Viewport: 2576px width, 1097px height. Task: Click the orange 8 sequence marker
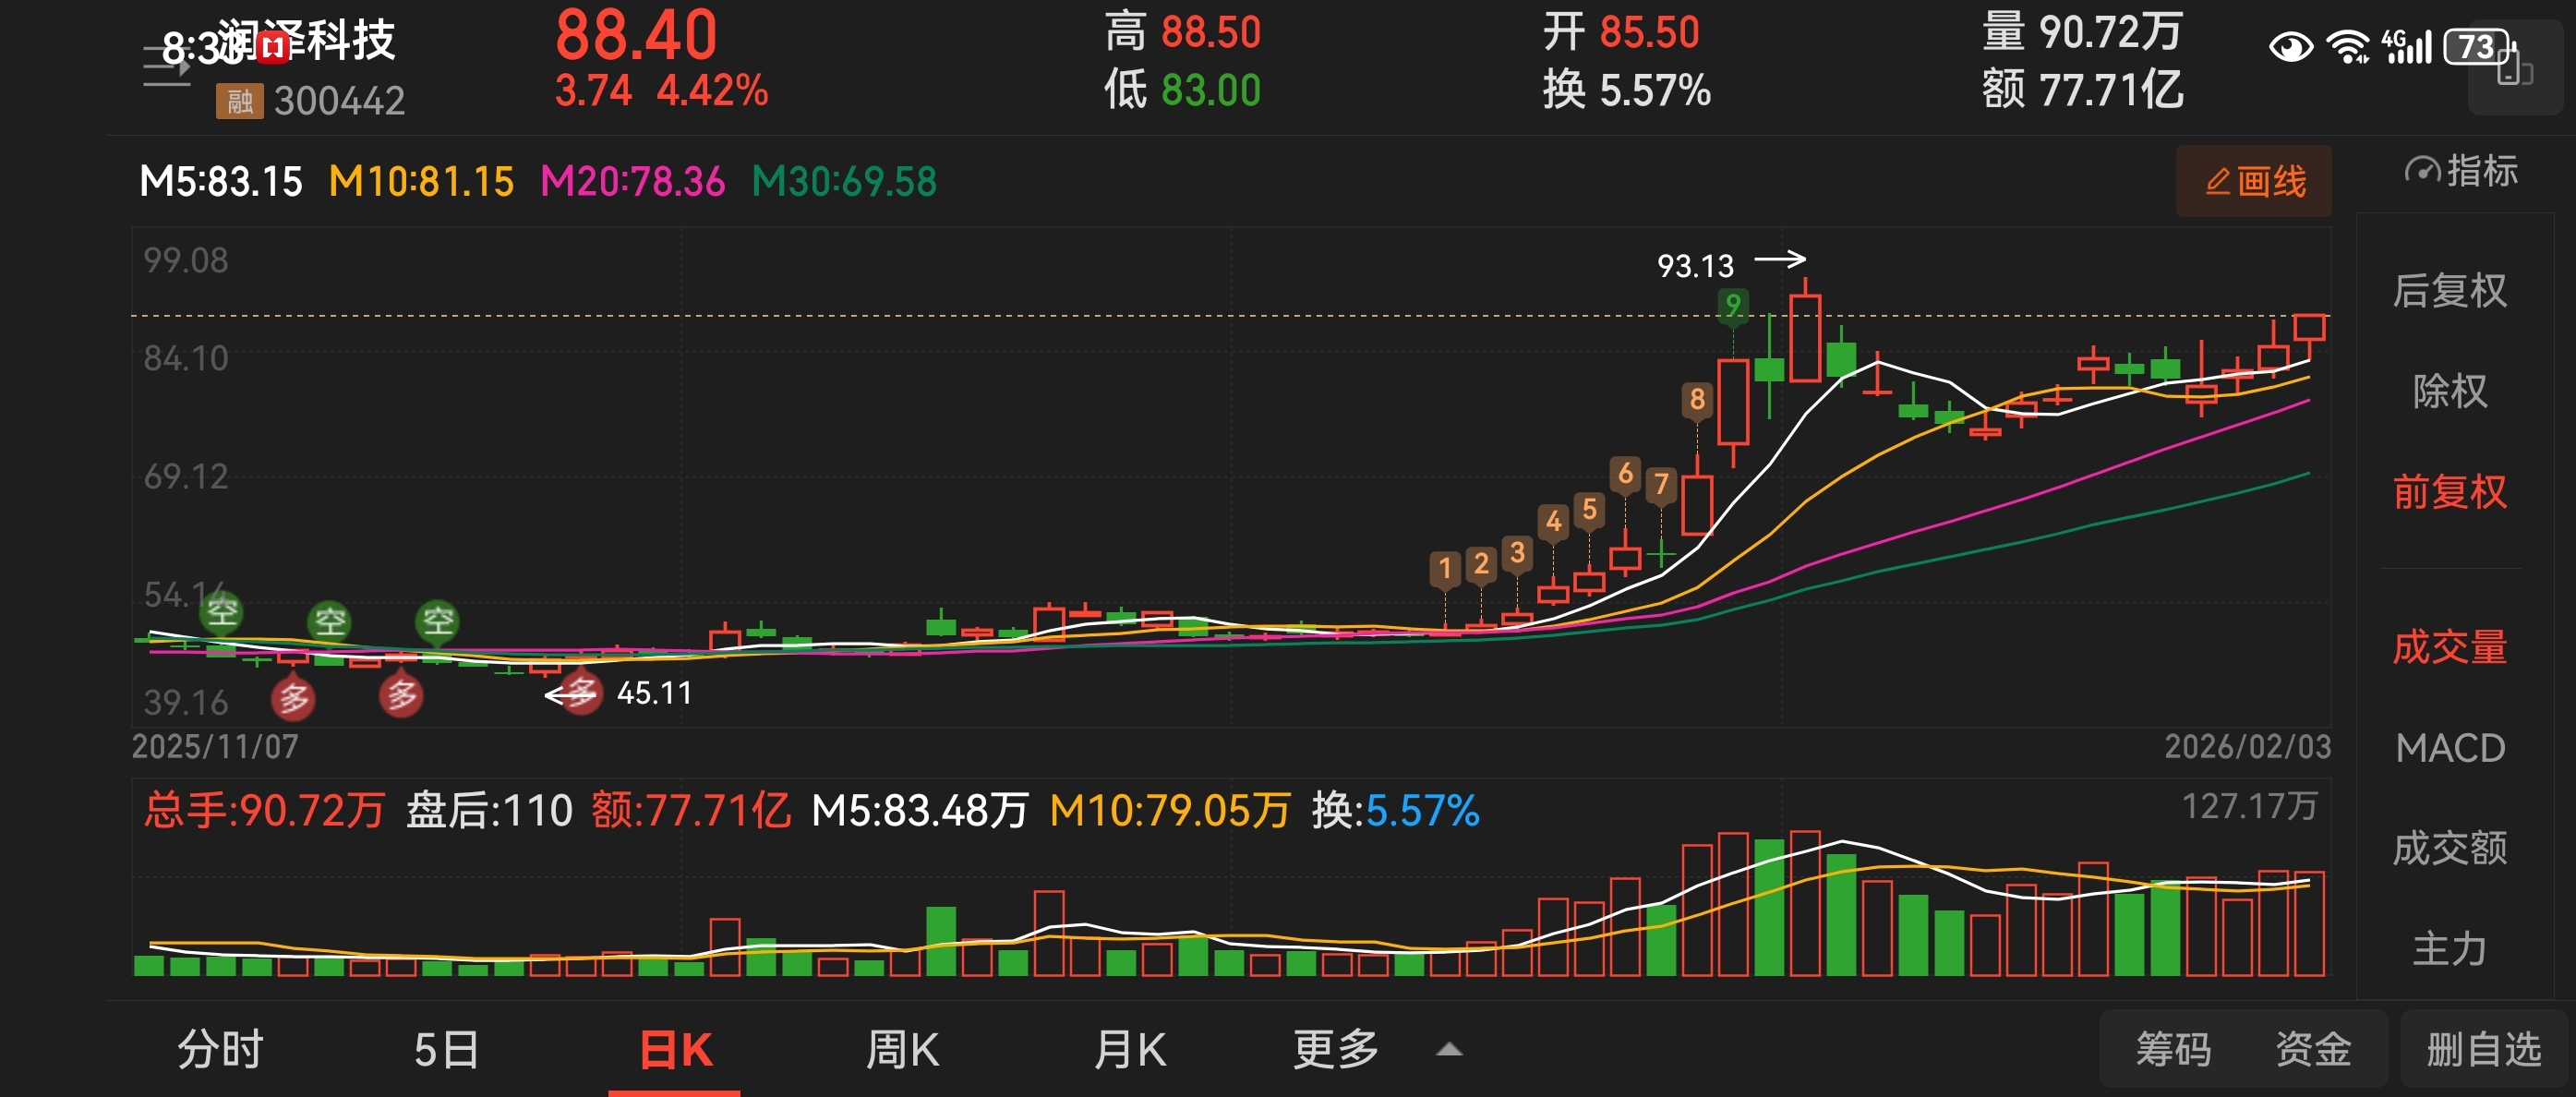click(1696, 400)
